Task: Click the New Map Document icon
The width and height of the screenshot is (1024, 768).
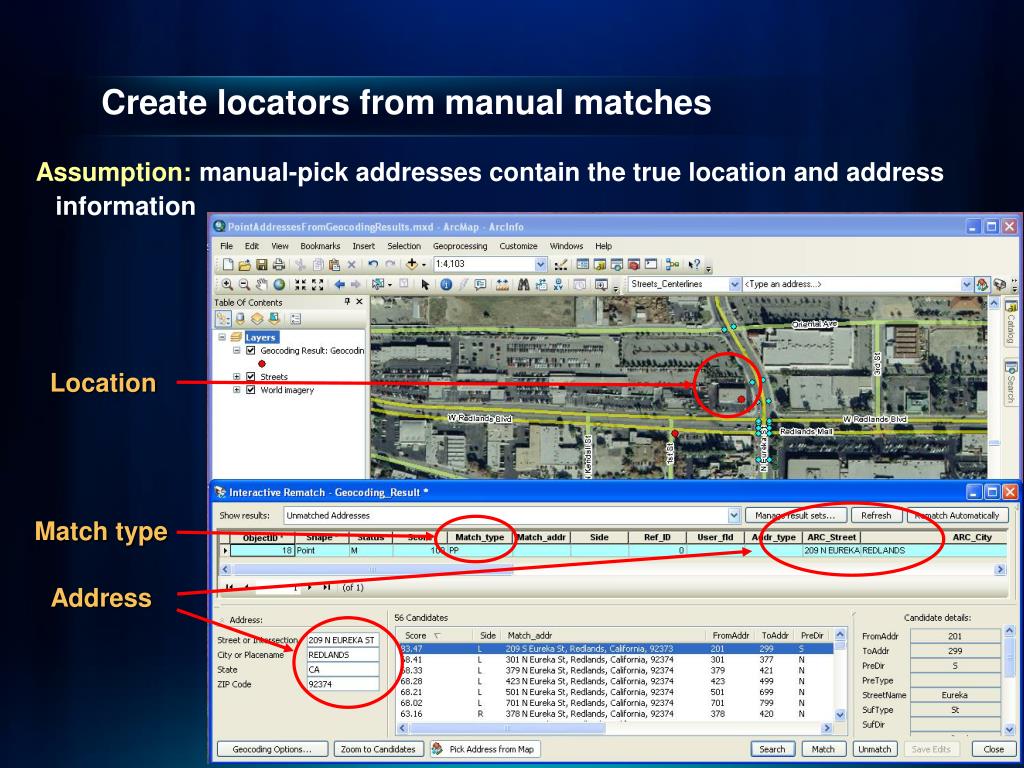Action: [228, 264]
